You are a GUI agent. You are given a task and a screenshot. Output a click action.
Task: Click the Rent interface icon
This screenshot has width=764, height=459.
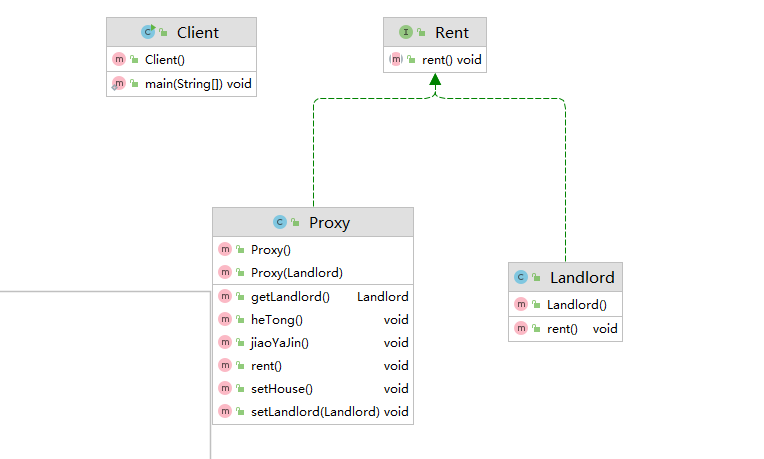(x=406, y=32)
